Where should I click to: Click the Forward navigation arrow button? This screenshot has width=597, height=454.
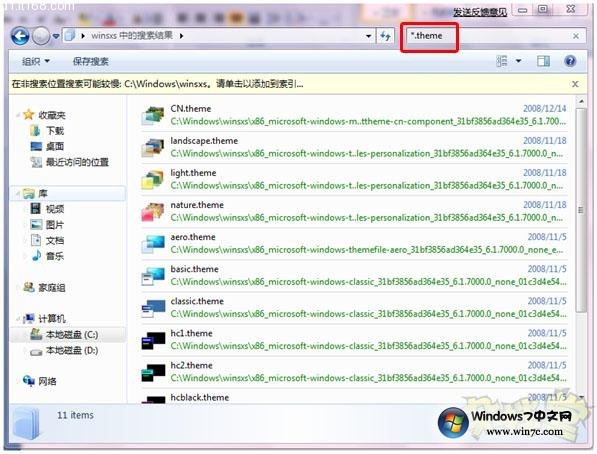[41, 36]
